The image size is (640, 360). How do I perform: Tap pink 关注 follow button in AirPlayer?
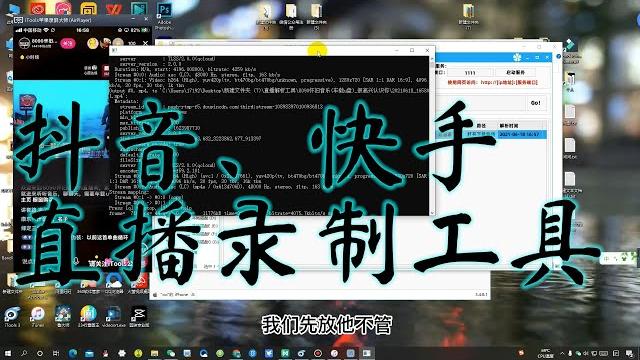(68, 43)
